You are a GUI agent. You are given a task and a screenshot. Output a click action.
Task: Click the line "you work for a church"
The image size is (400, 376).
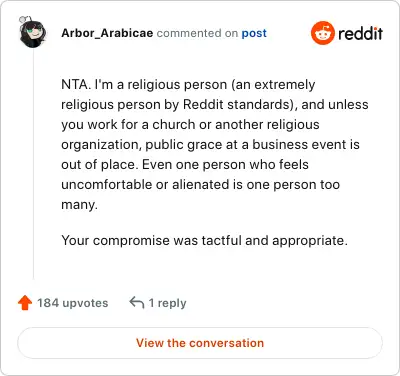(x=190, y=125)
